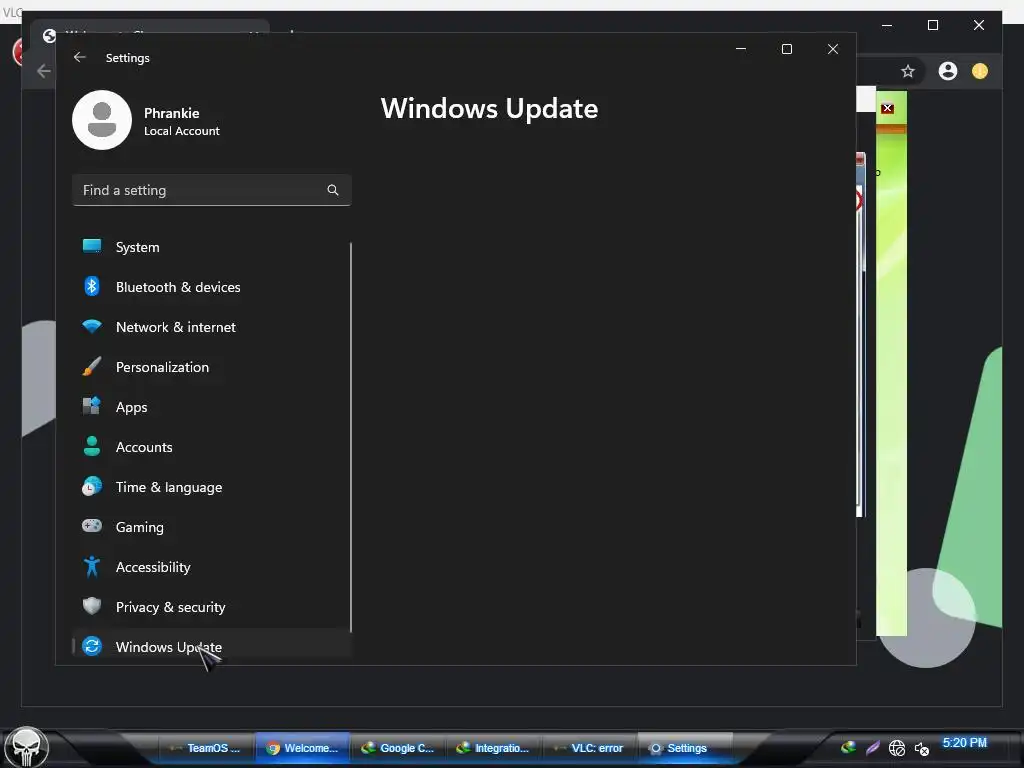The image size is (1024, 768).
Task: Click the globe clock icon for Time & language
Action: click(91, 486)
